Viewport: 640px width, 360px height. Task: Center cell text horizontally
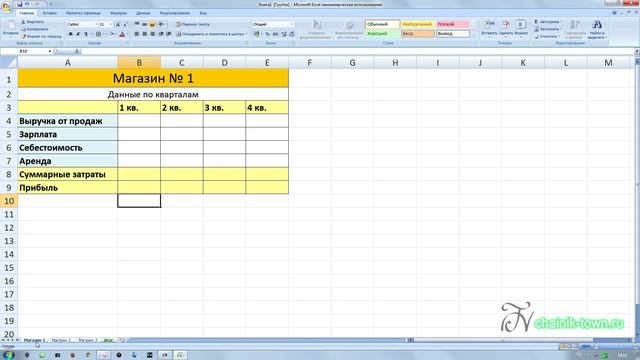click(144, 34)
